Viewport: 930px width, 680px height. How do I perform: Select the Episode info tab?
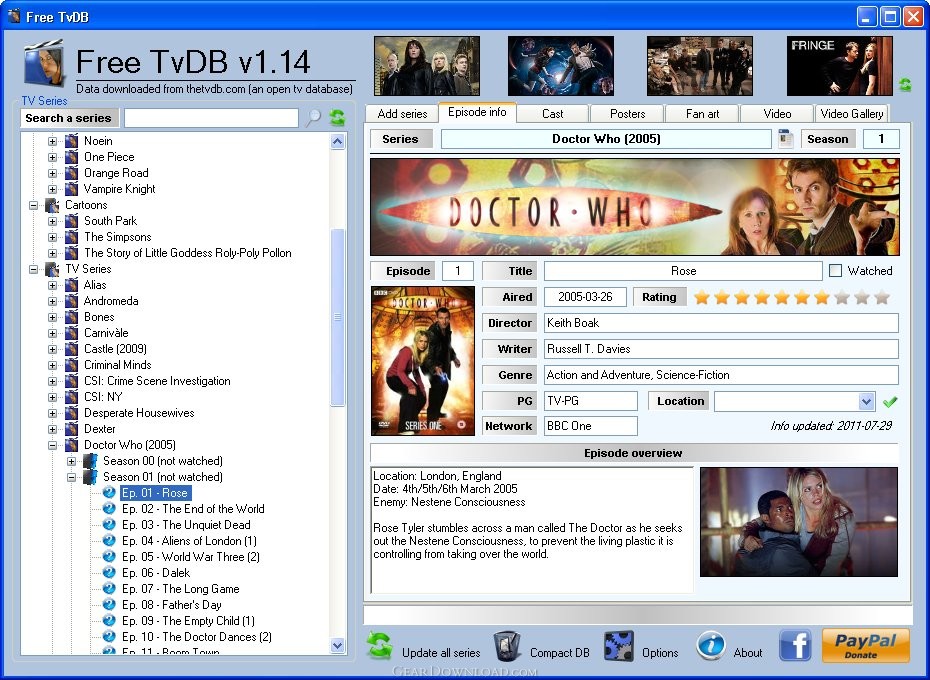click(477, 112)
